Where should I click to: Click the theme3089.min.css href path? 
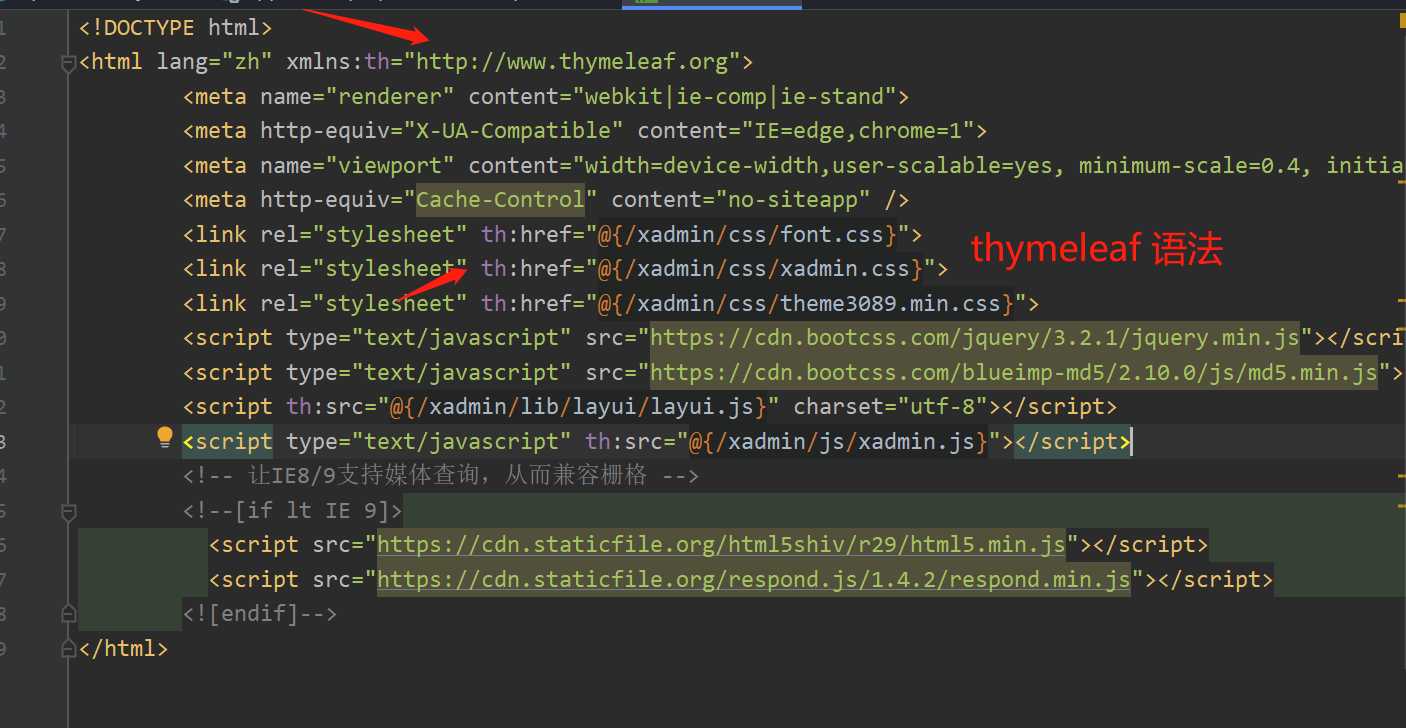805,304
